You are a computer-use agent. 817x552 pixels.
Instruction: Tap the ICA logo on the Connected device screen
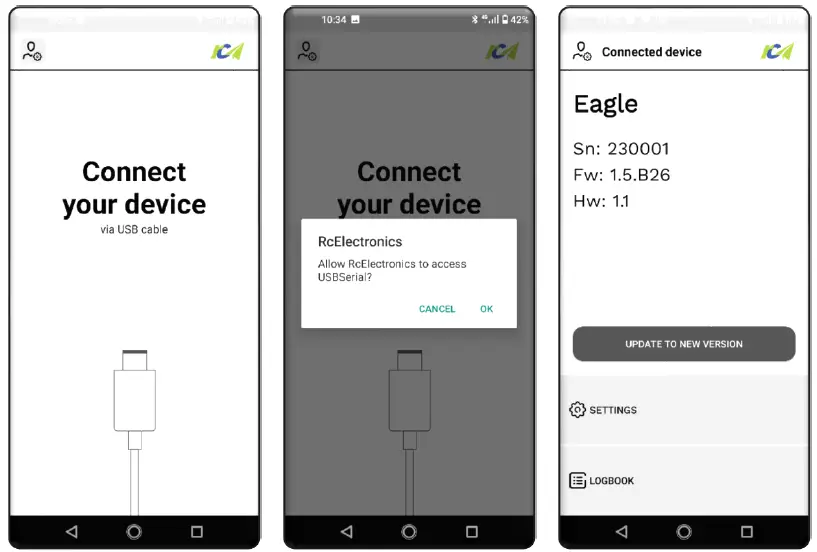(777, 51)
